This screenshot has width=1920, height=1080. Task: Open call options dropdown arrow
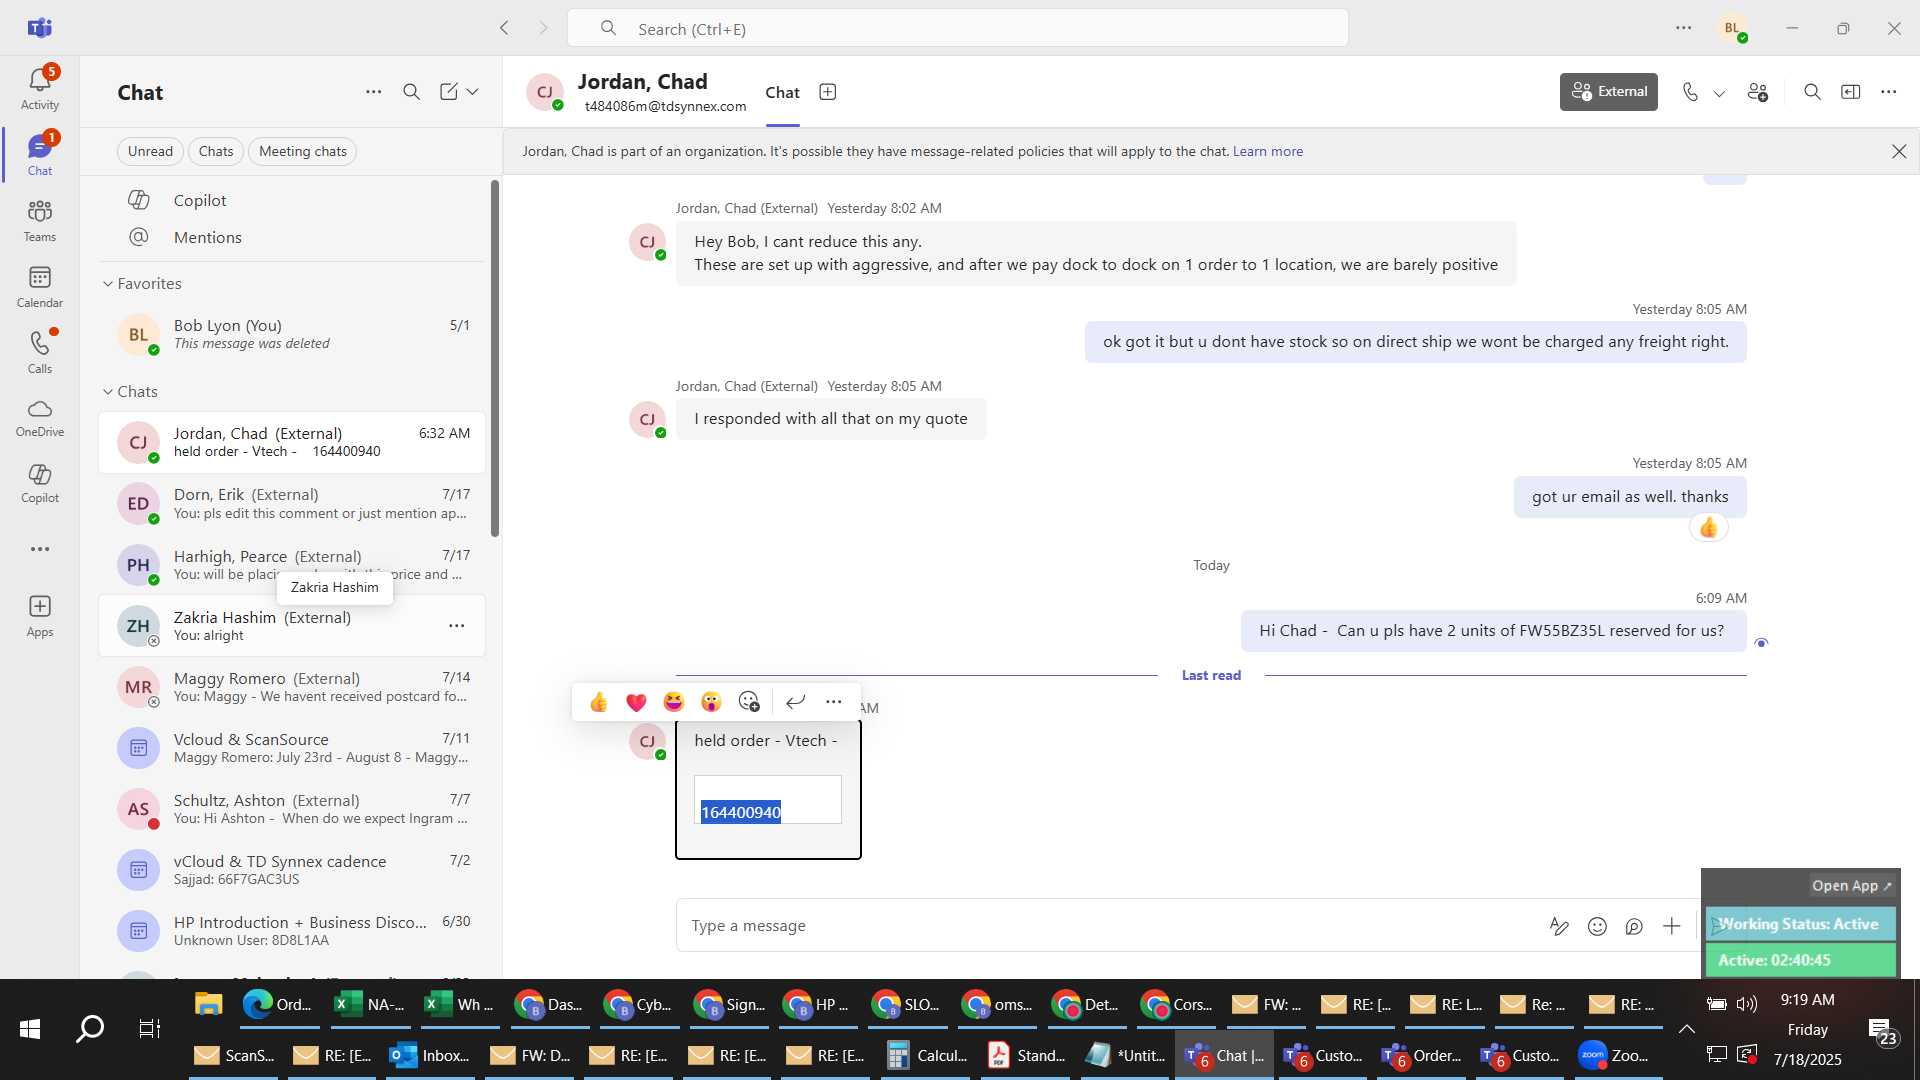(x=1720, y=93)
